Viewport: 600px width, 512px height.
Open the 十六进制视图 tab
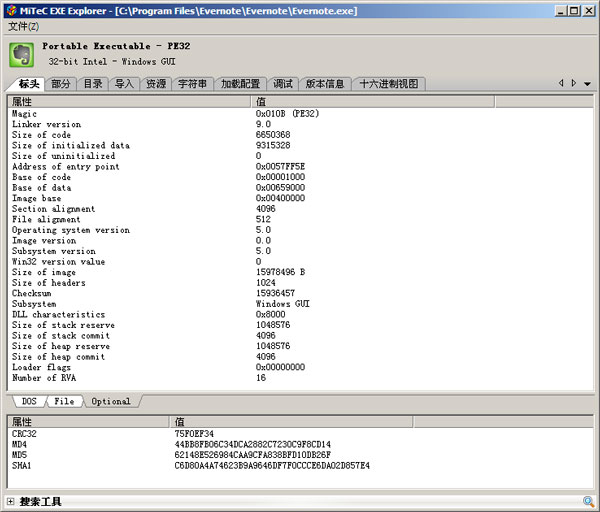point(388,84)
